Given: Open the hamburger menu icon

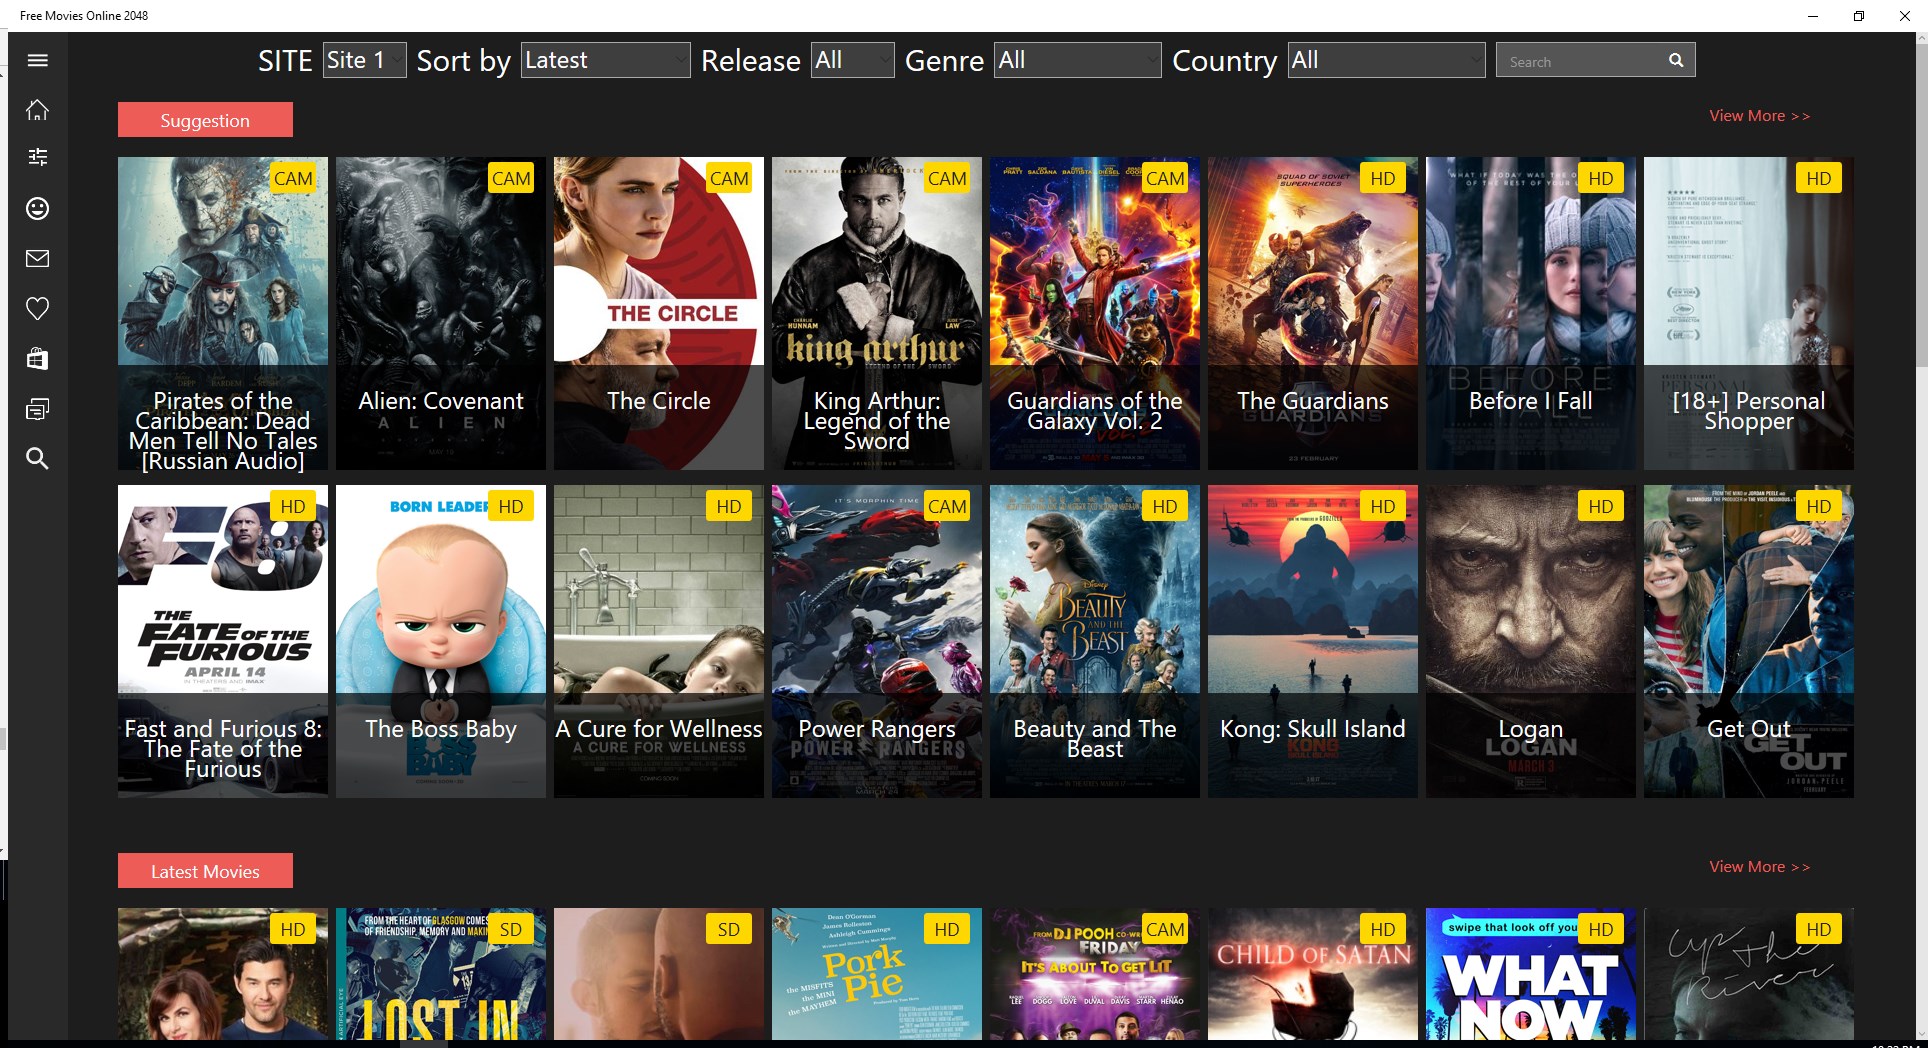Looking at the screenshot, I should click(37, 60).
